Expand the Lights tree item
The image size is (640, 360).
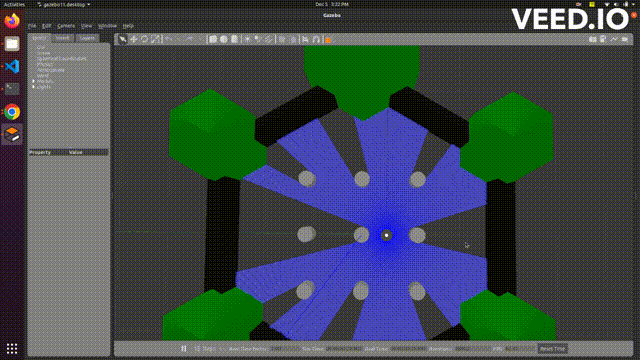point(33,87)
